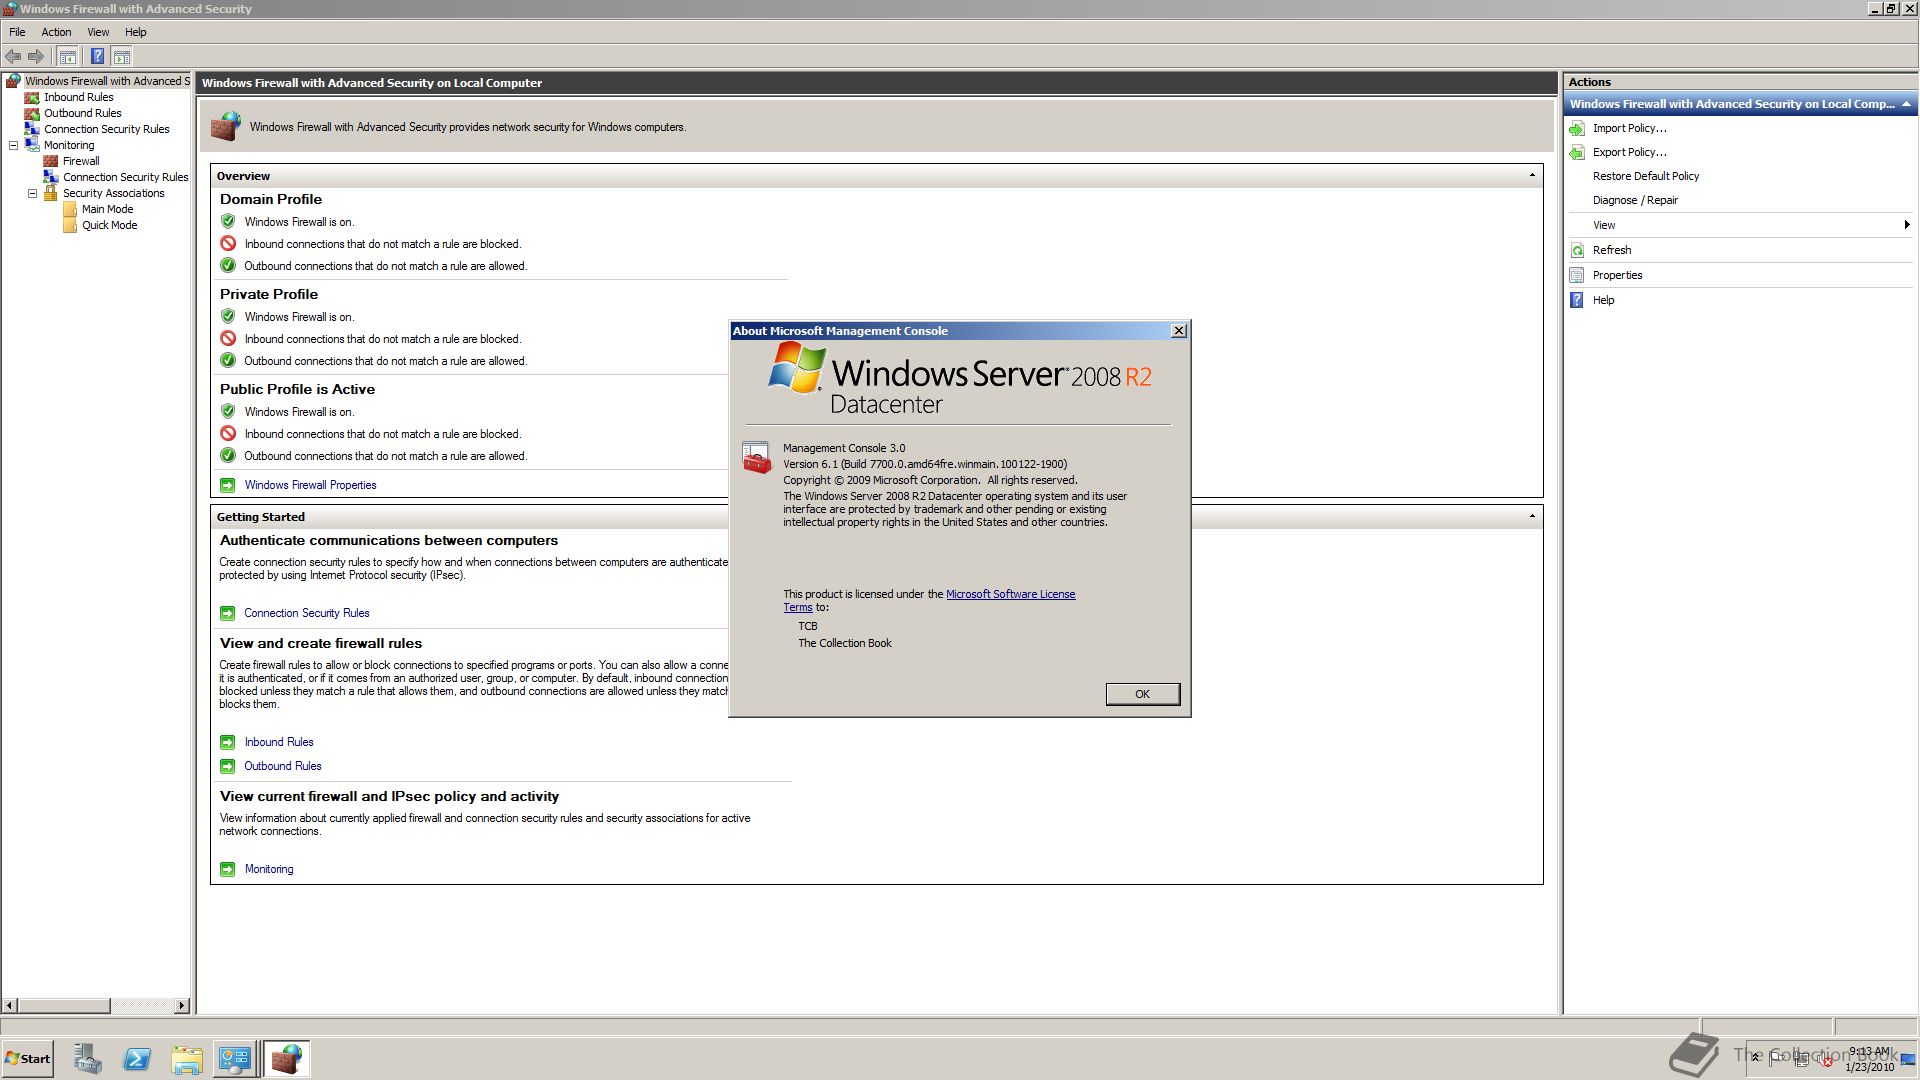Select the Inbound Rules tree node
This screenshot has width=1920, height=1080.
[78, 97]
